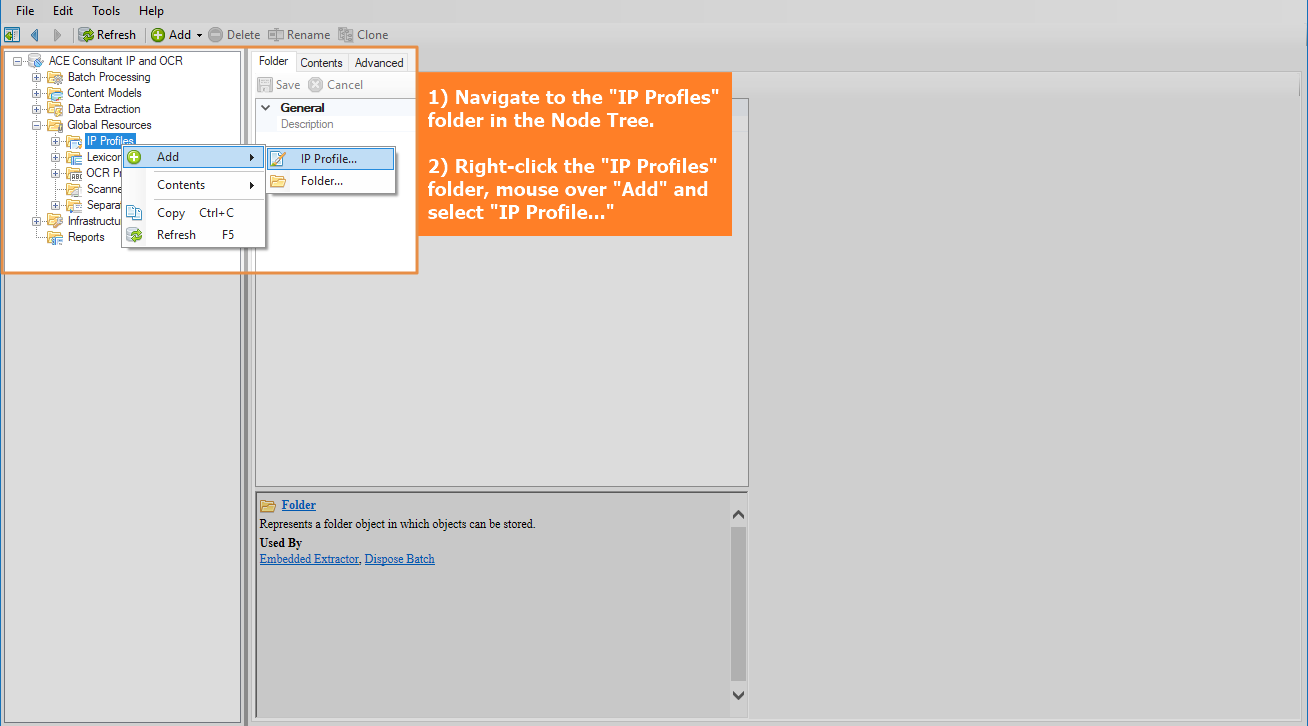
Task: Select the Content Models tree item
Action: coord(105,93)
